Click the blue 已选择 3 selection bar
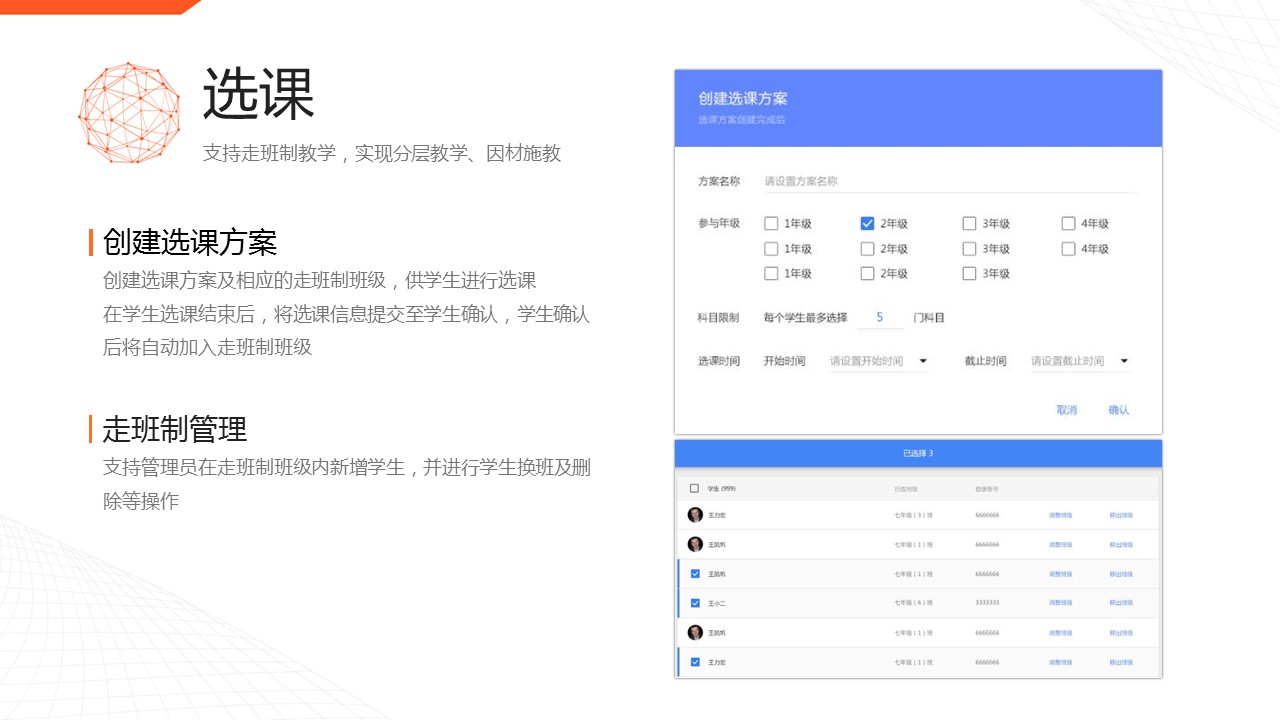This screenshot has width=1280, height=720. coord(918,453)
